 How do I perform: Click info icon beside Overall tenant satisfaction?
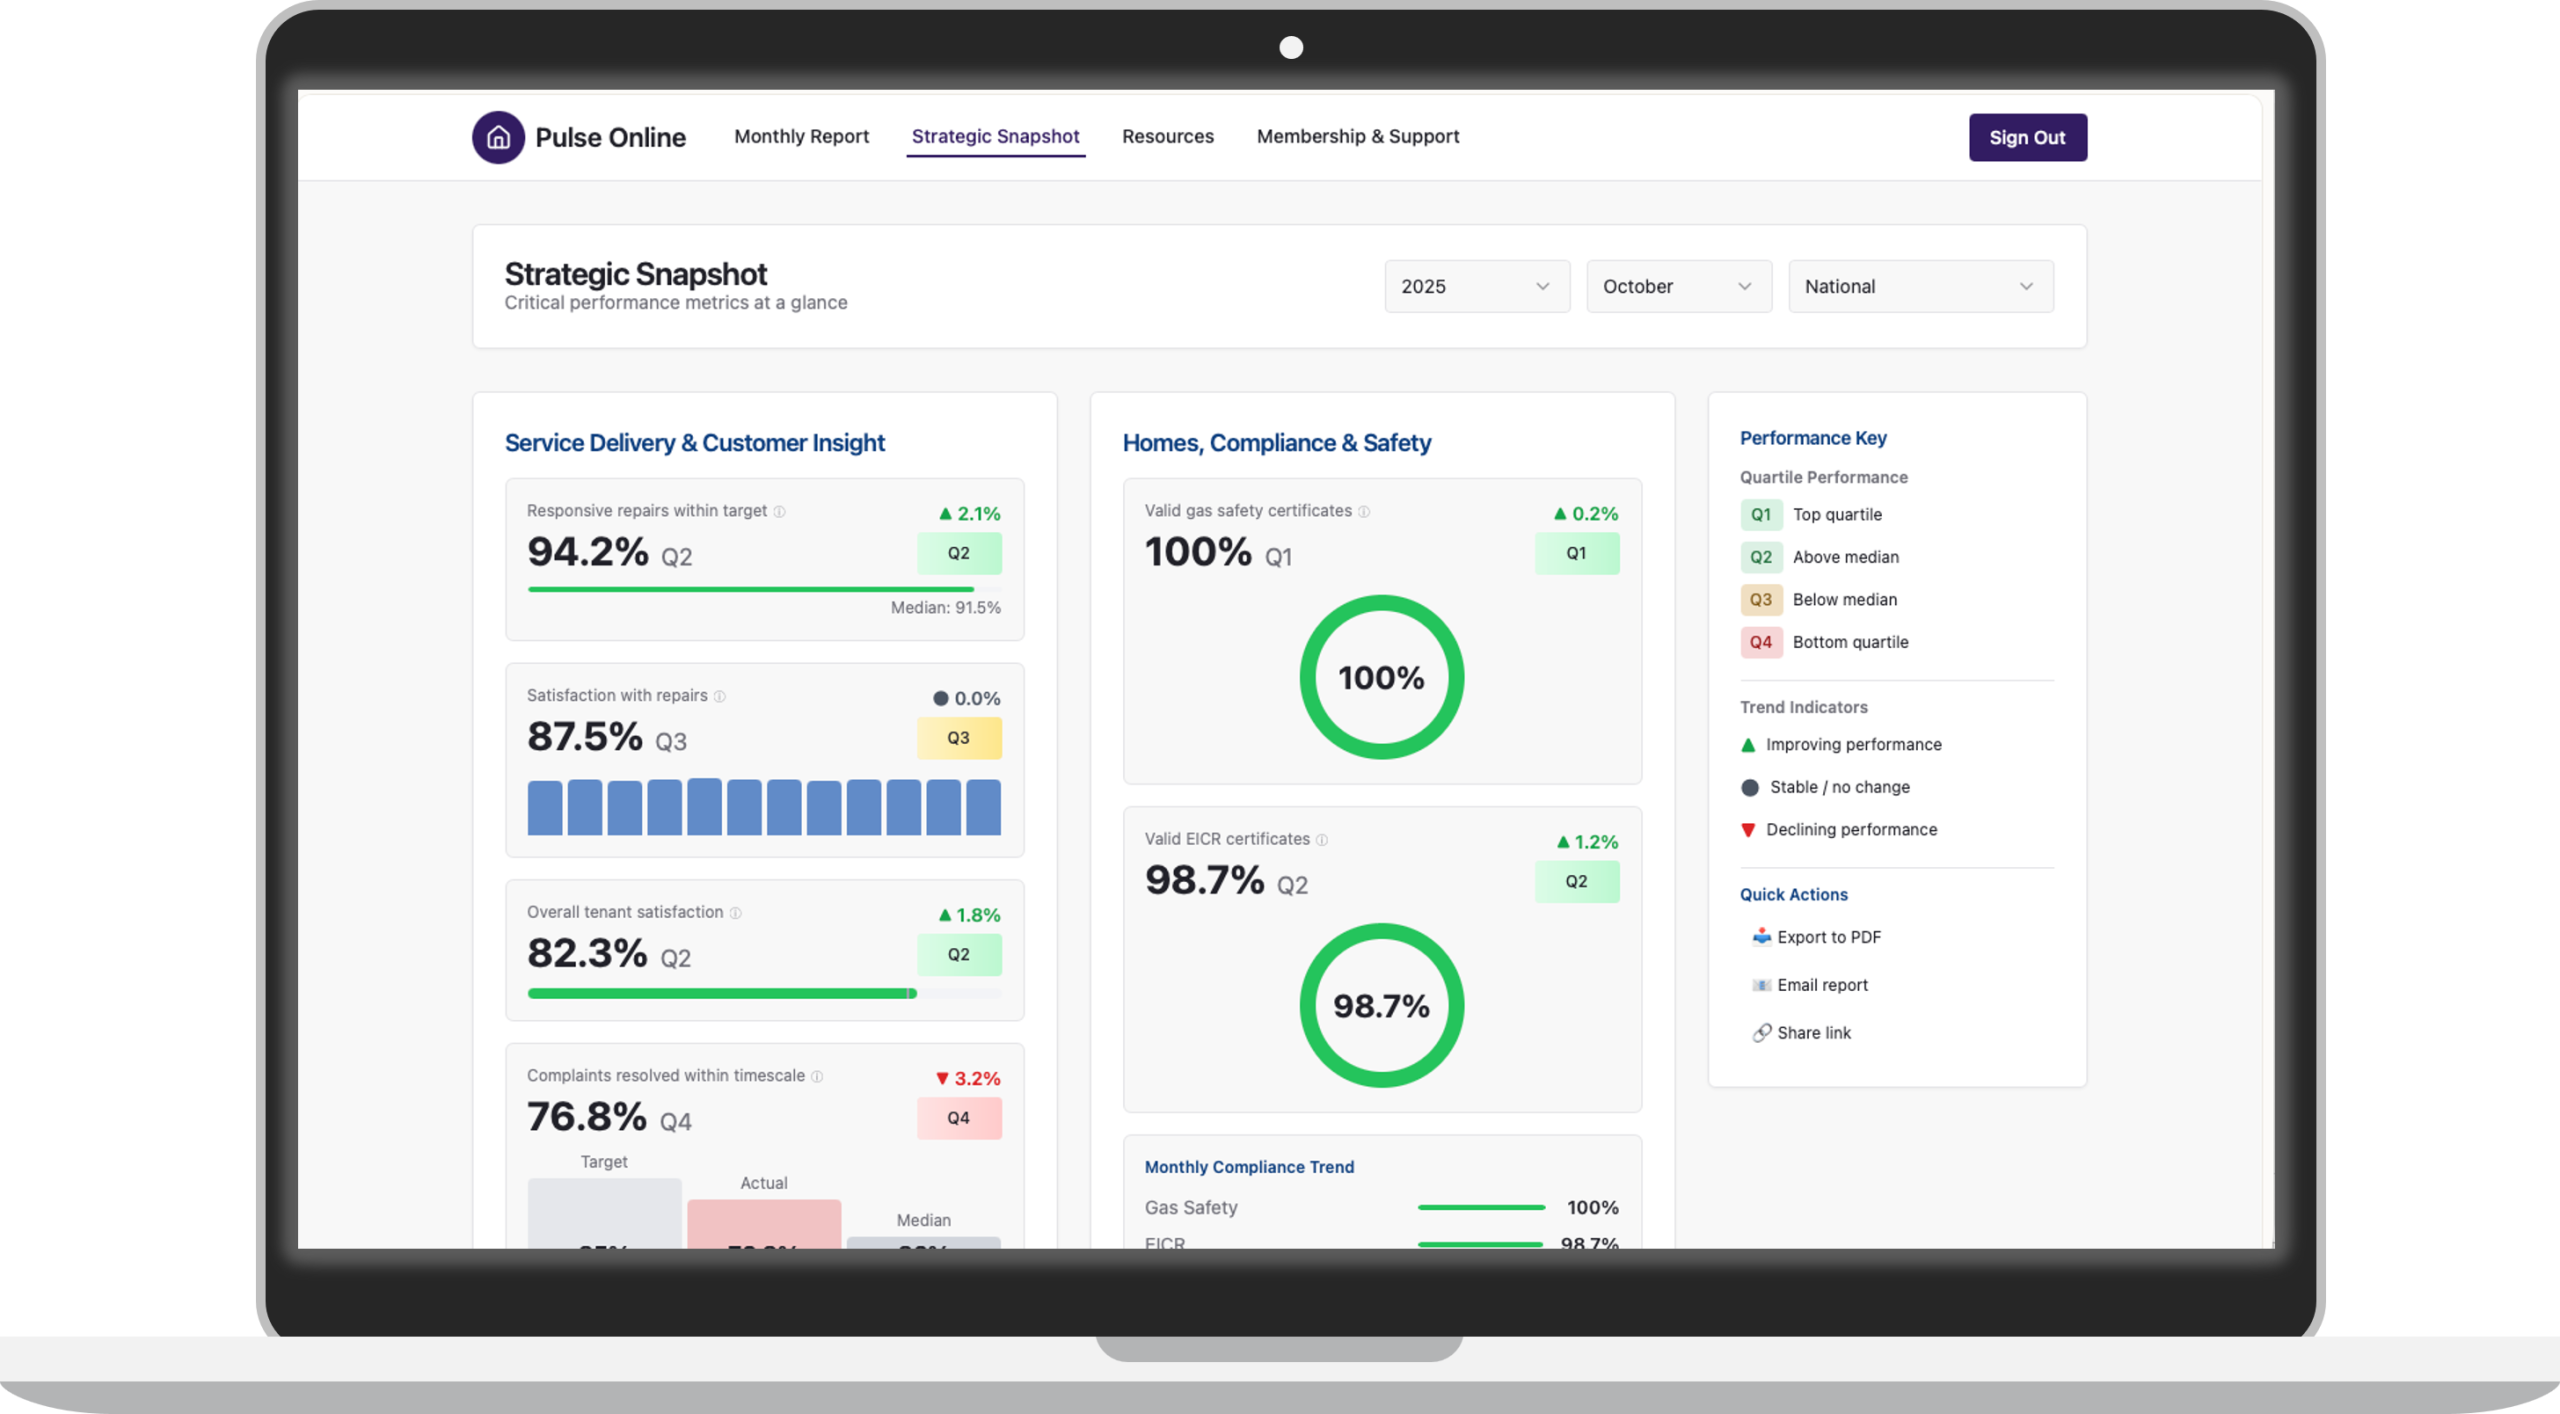pyautogui.click(x=736, y=913)
